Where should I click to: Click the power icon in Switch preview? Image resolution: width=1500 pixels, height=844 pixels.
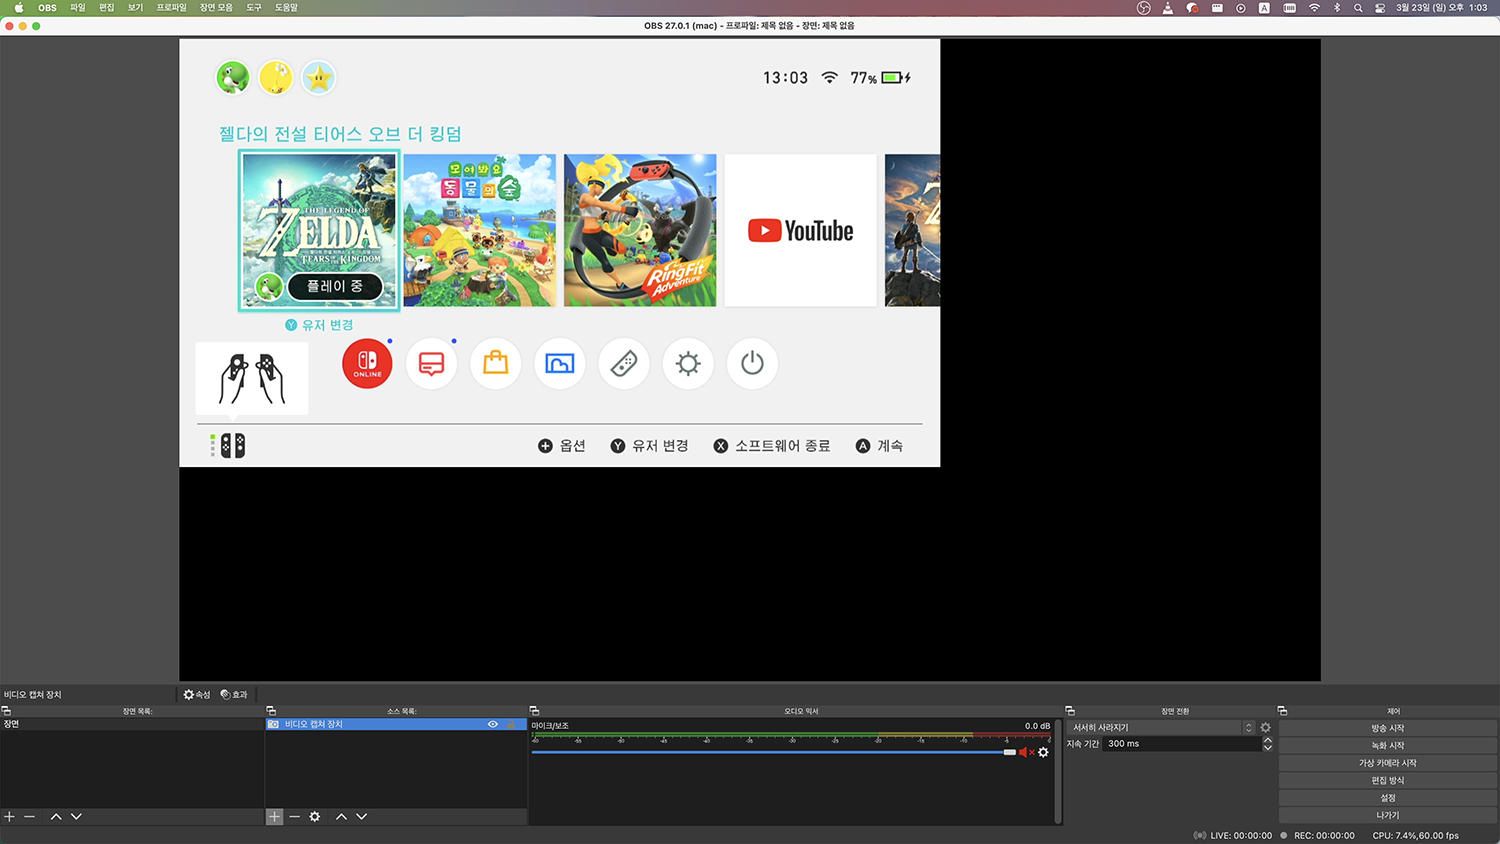click(752, 363)
